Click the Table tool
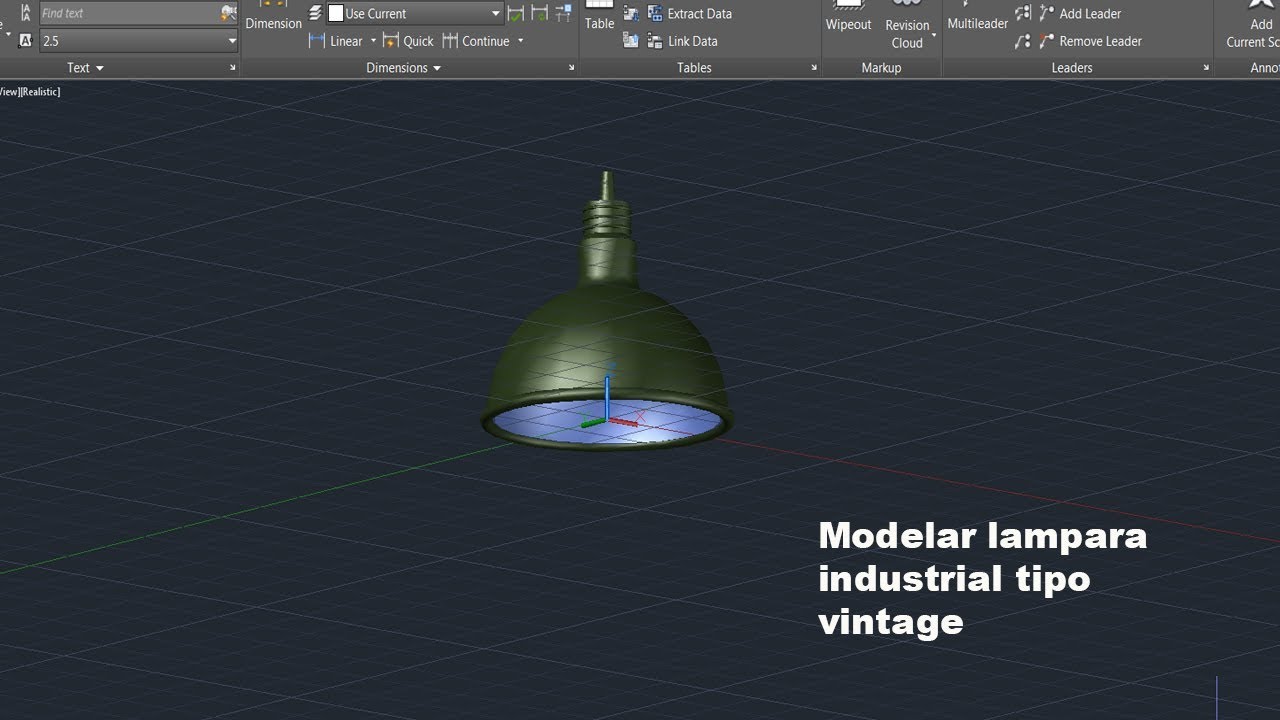This screenshot has height=720, width=1280. pyautogui.click(x=599, y=17)
